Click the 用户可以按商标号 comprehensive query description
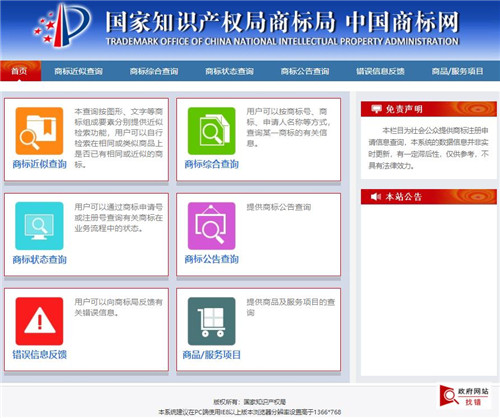This screenshot has width=500, height=418. point(289,127)
